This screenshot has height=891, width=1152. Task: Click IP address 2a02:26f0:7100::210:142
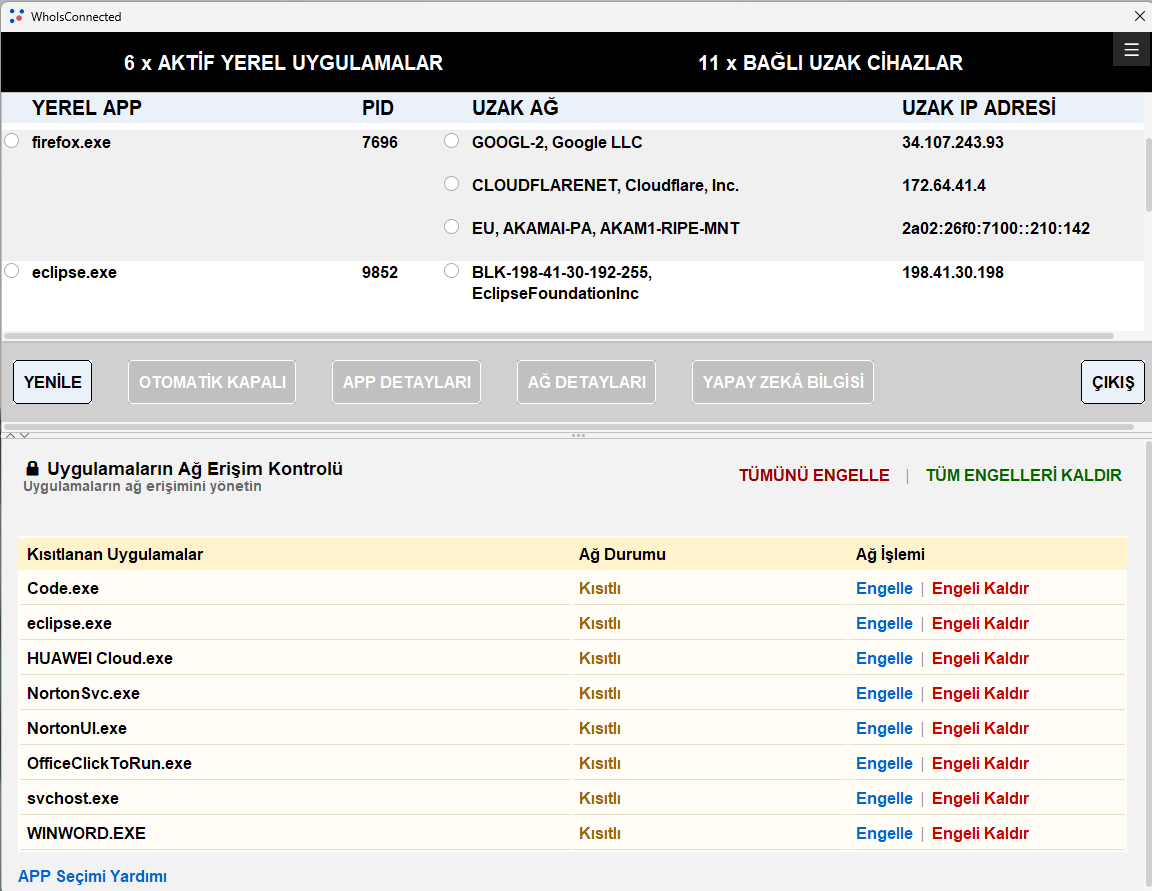tap(996, 228)
